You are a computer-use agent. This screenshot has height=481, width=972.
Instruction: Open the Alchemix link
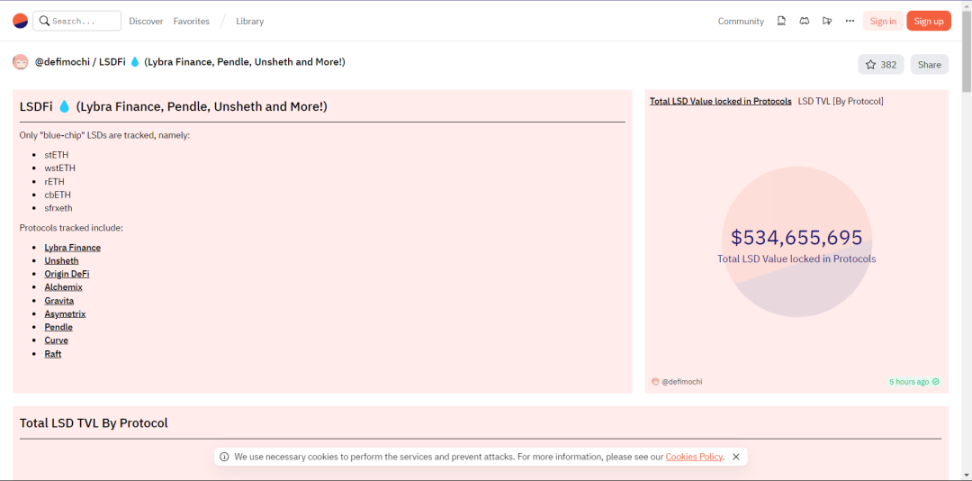(x=63, y=288)
